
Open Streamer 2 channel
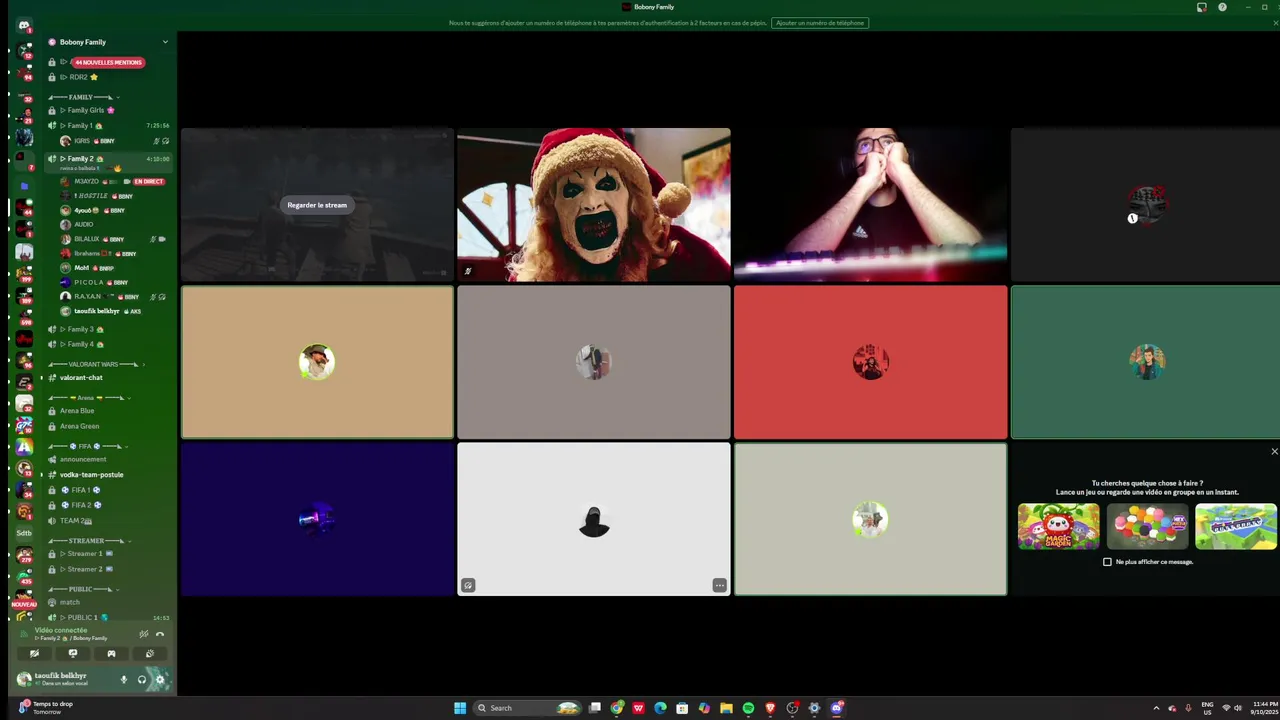click(x=108, y=569)
